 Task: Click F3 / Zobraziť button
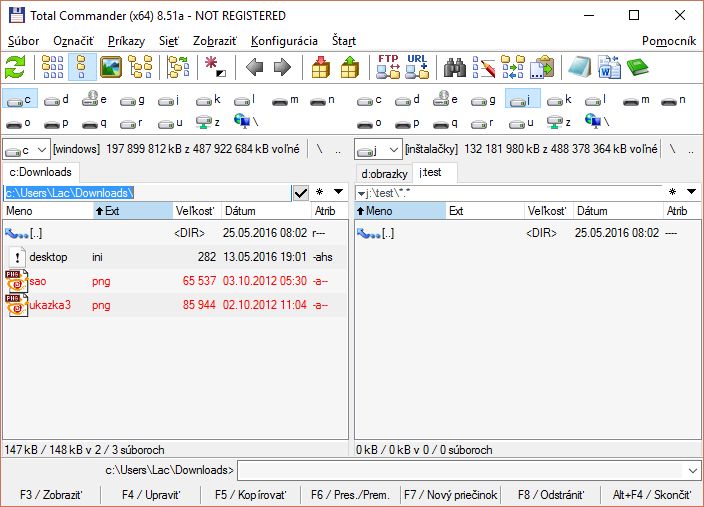[51, 495]
